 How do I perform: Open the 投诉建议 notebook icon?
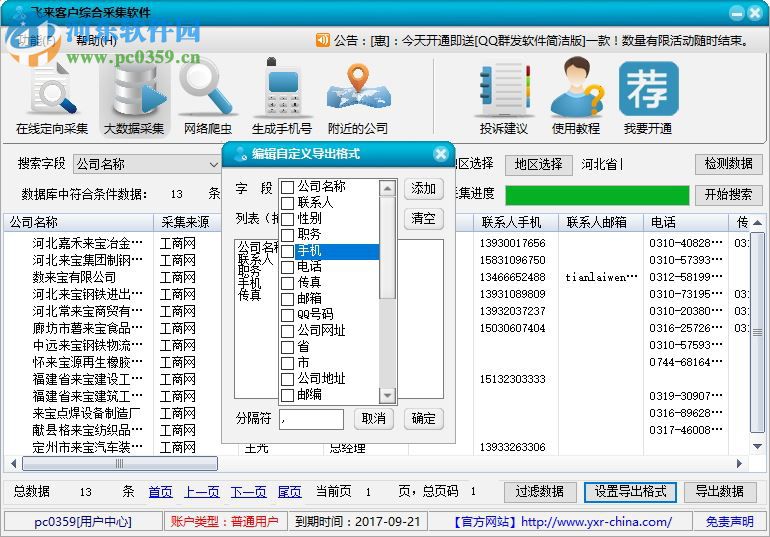click(503, 94)
